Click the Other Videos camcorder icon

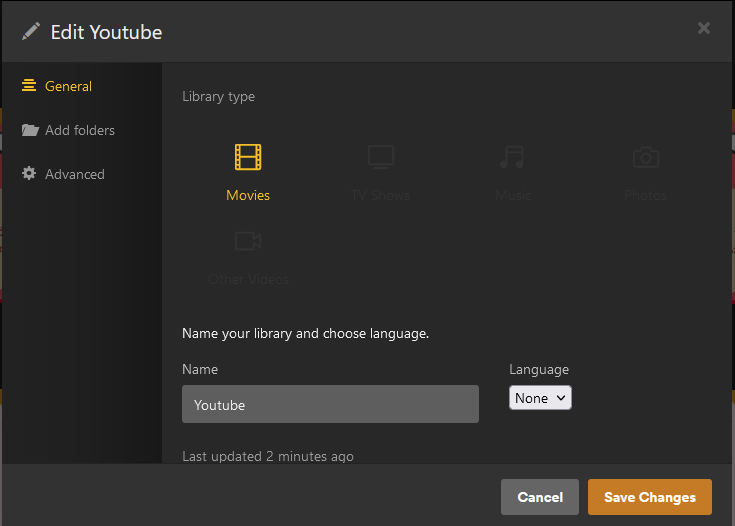[x=248, y=241]
